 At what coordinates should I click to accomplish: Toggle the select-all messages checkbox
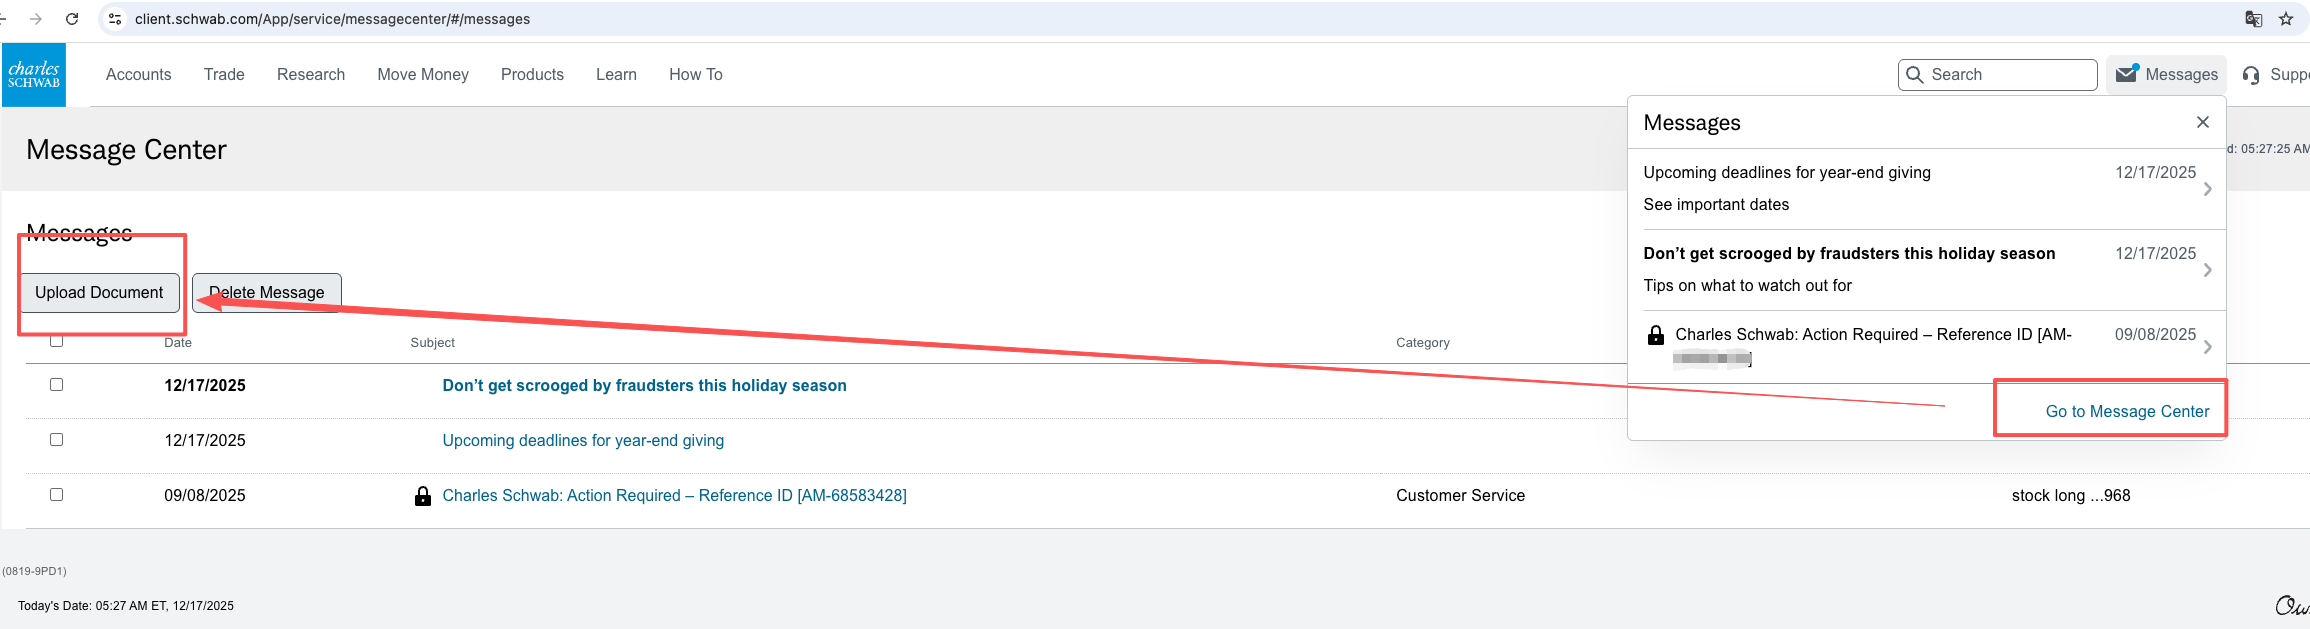point(57,341)
